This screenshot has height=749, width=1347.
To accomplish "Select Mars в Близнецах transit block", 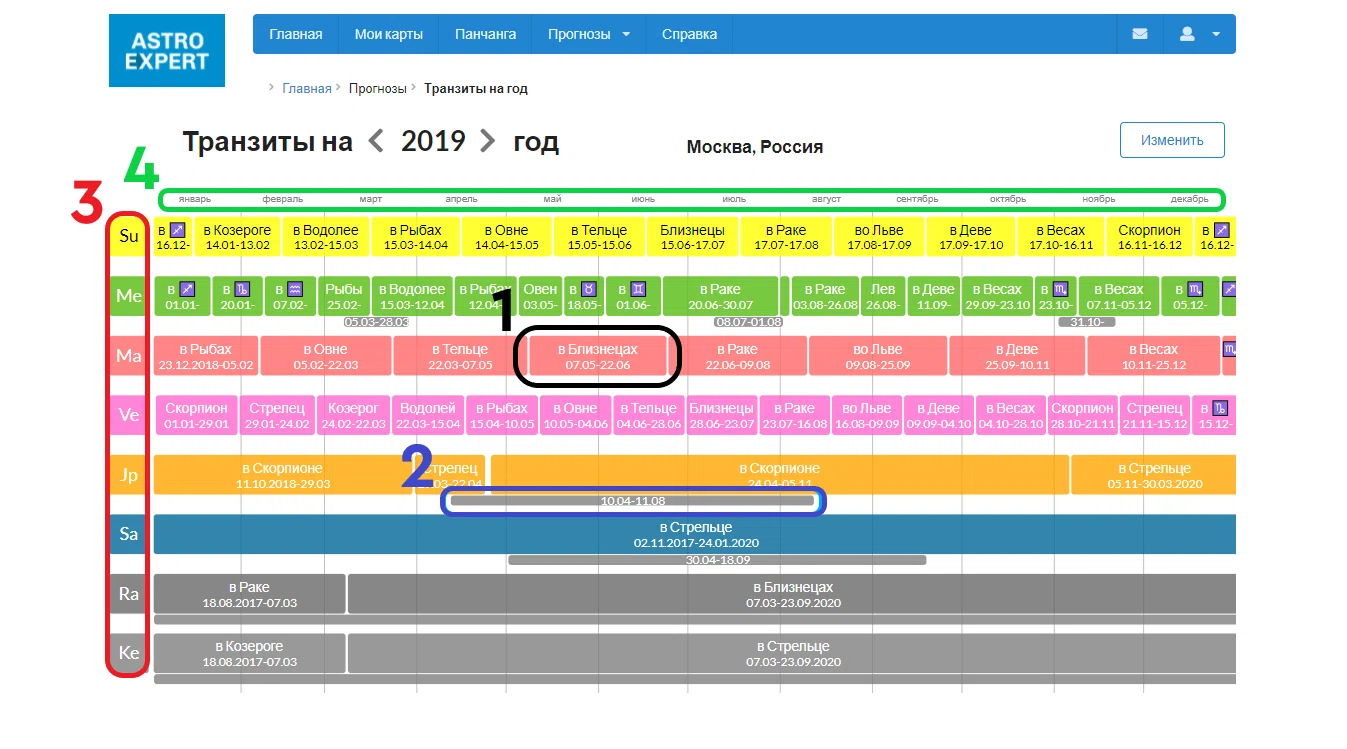I will (x=598, y=356).
